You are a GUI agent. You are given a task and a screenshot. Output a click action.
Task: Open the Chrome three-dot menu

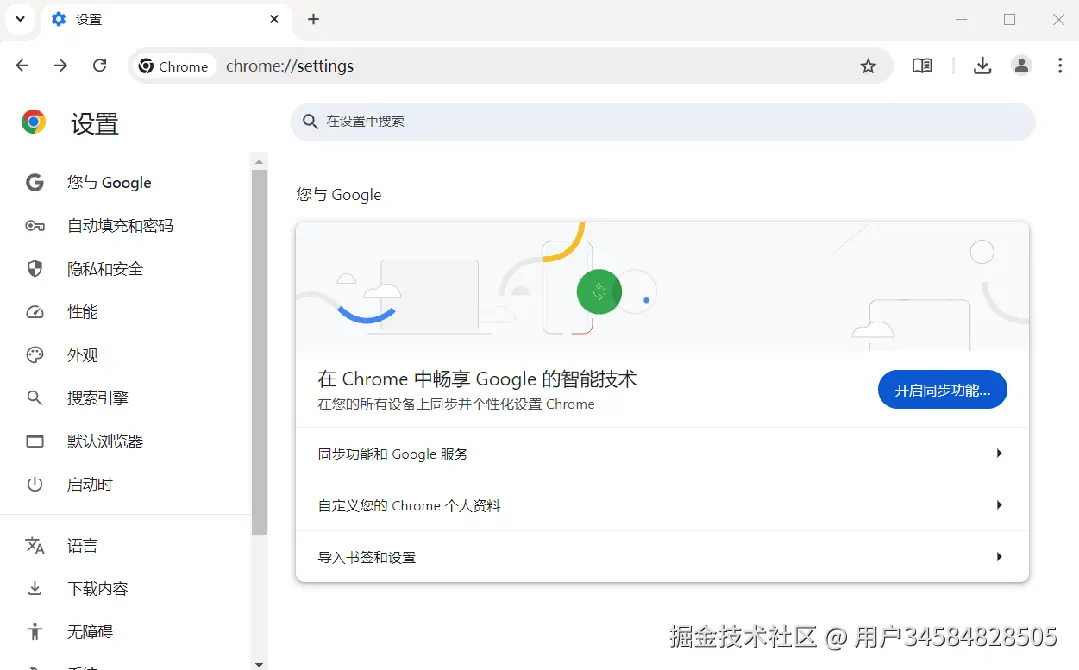[1060, 66]
